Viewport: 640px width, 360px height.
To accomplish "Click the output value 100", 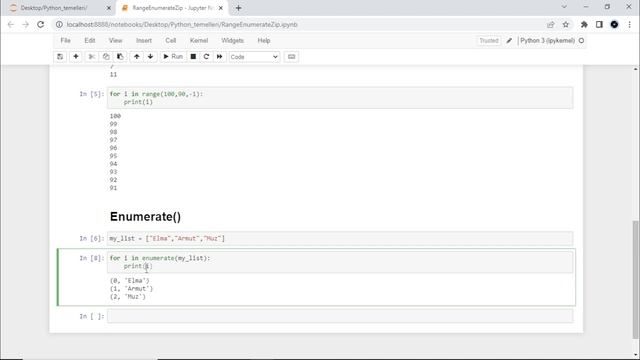I will pyautogui.click(x=115, y=116).
